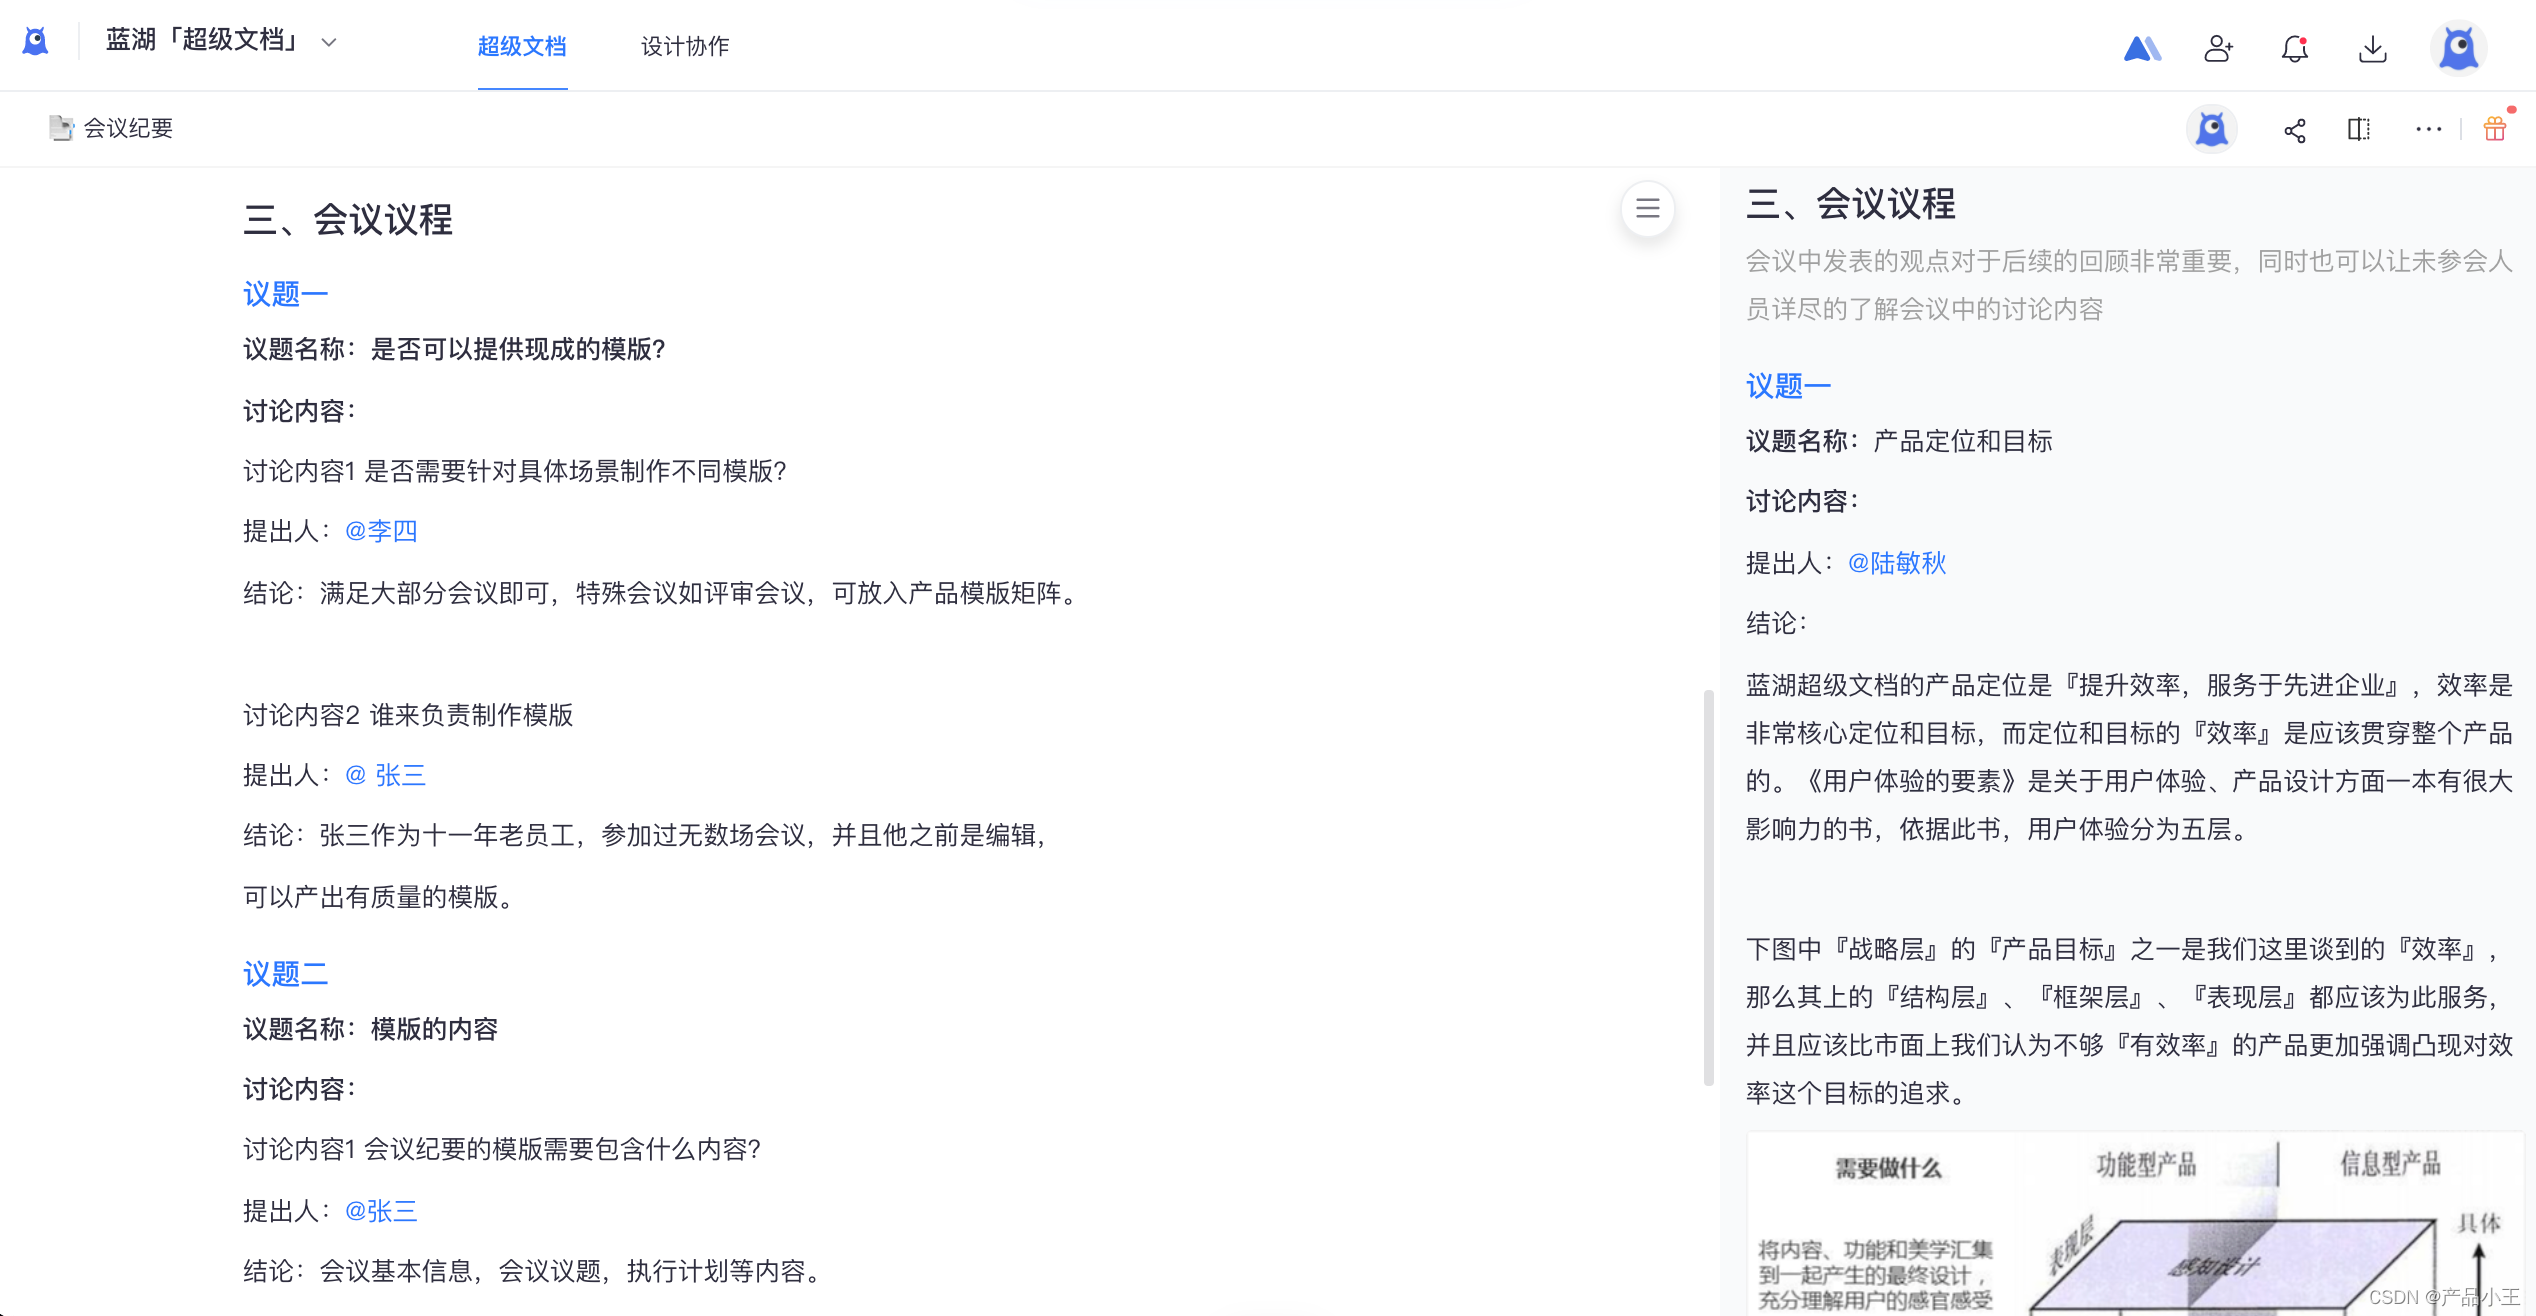
Task: Click the @李四 mention link
Action: pos(381,531)
